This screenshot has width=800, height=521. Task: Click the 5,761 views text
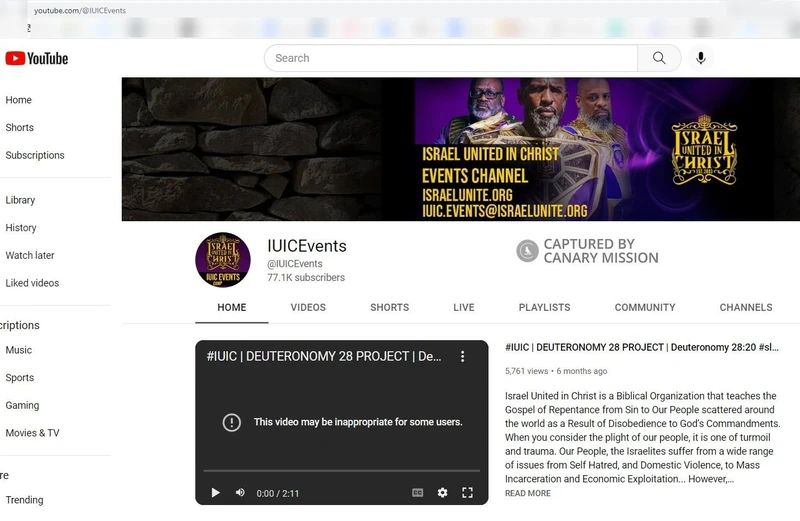pyautogui.click(x=527, y=371)
